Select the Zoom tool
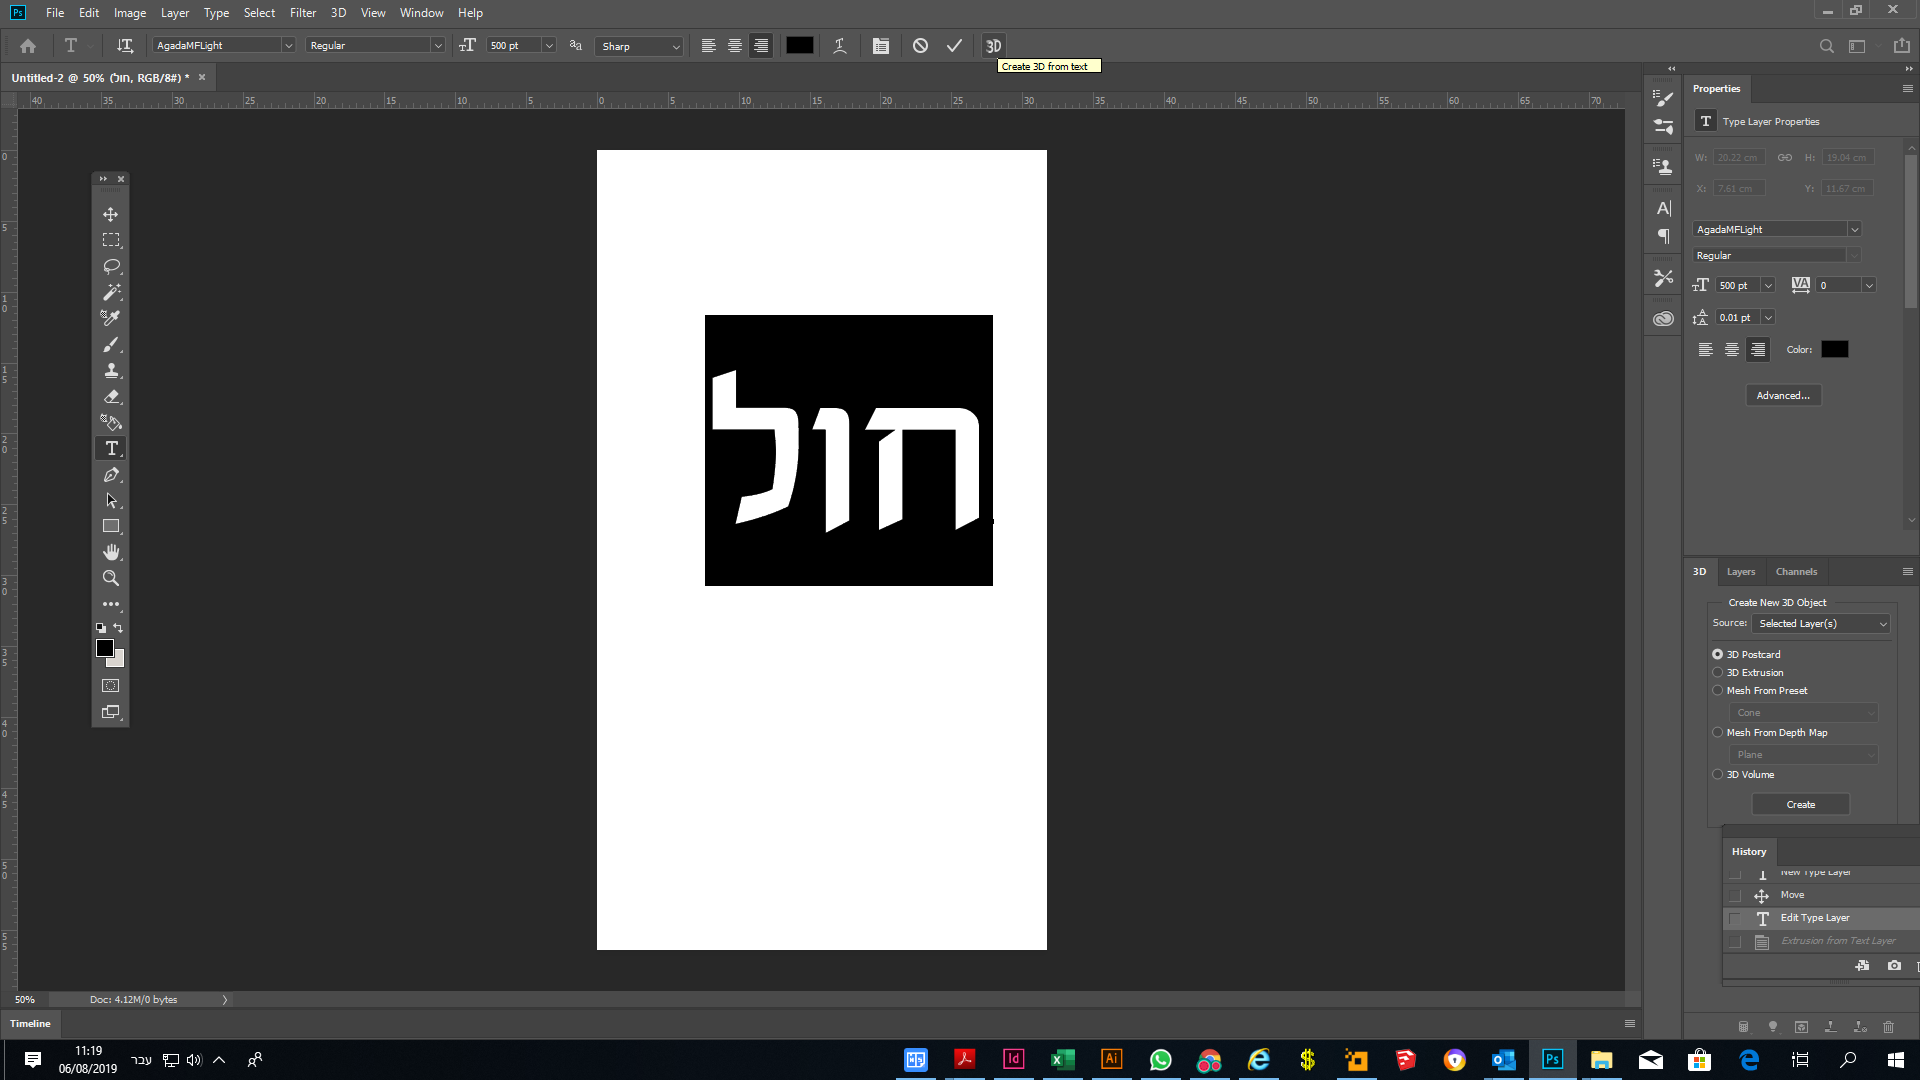 110,578
